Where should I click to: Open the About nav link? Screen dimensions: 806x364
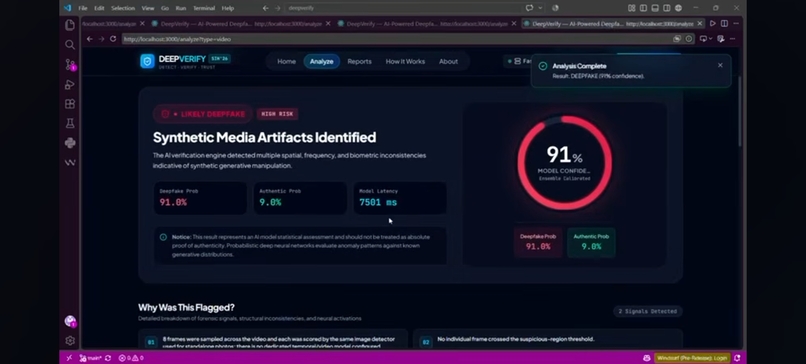pyautogui.click(x=448, y=61)
